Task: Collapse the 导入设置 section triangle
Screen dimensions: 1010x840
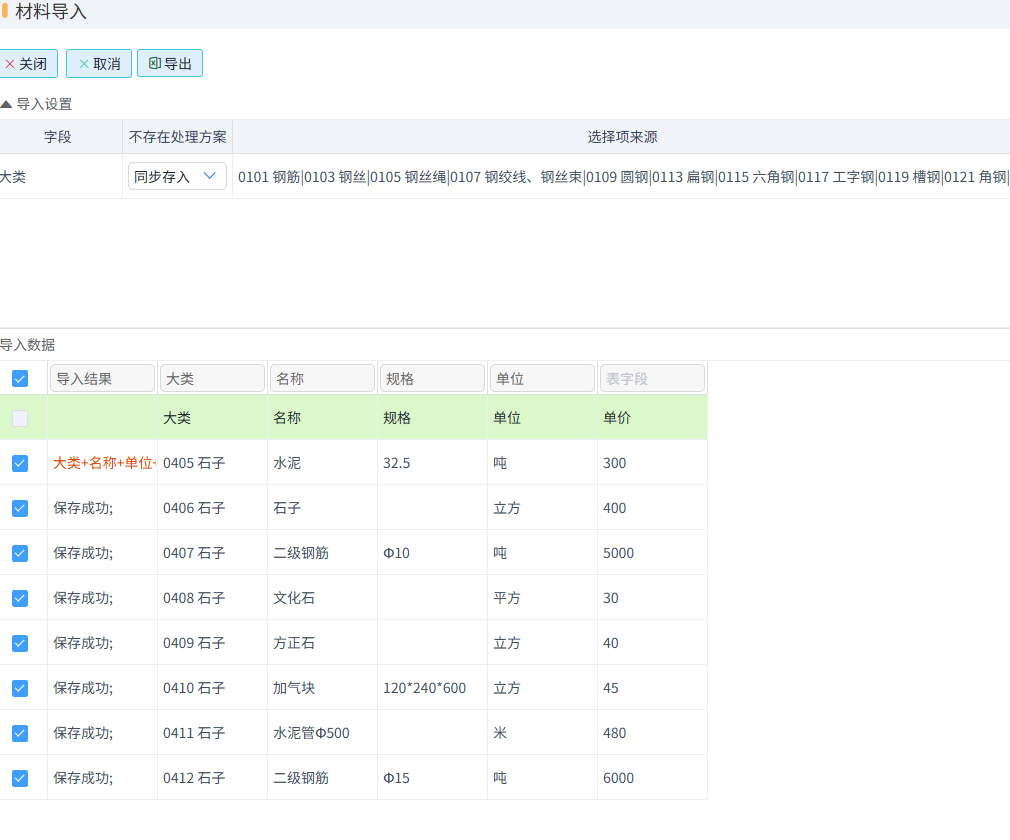Action: (x=6, y=104)
